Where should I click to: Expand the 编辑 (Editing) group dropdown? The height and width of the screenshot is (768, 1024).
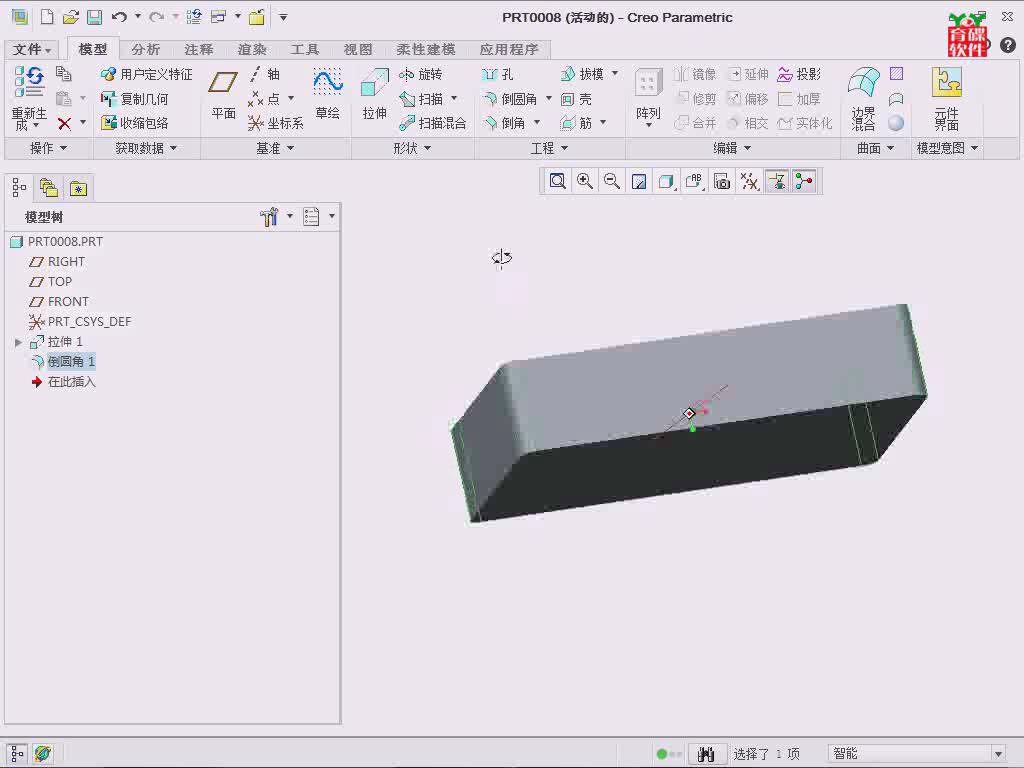click(731, 148)
